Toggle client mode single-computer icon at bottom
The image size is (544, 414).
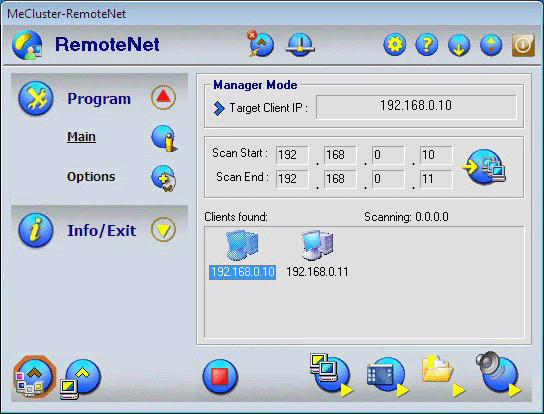point(80,379)
